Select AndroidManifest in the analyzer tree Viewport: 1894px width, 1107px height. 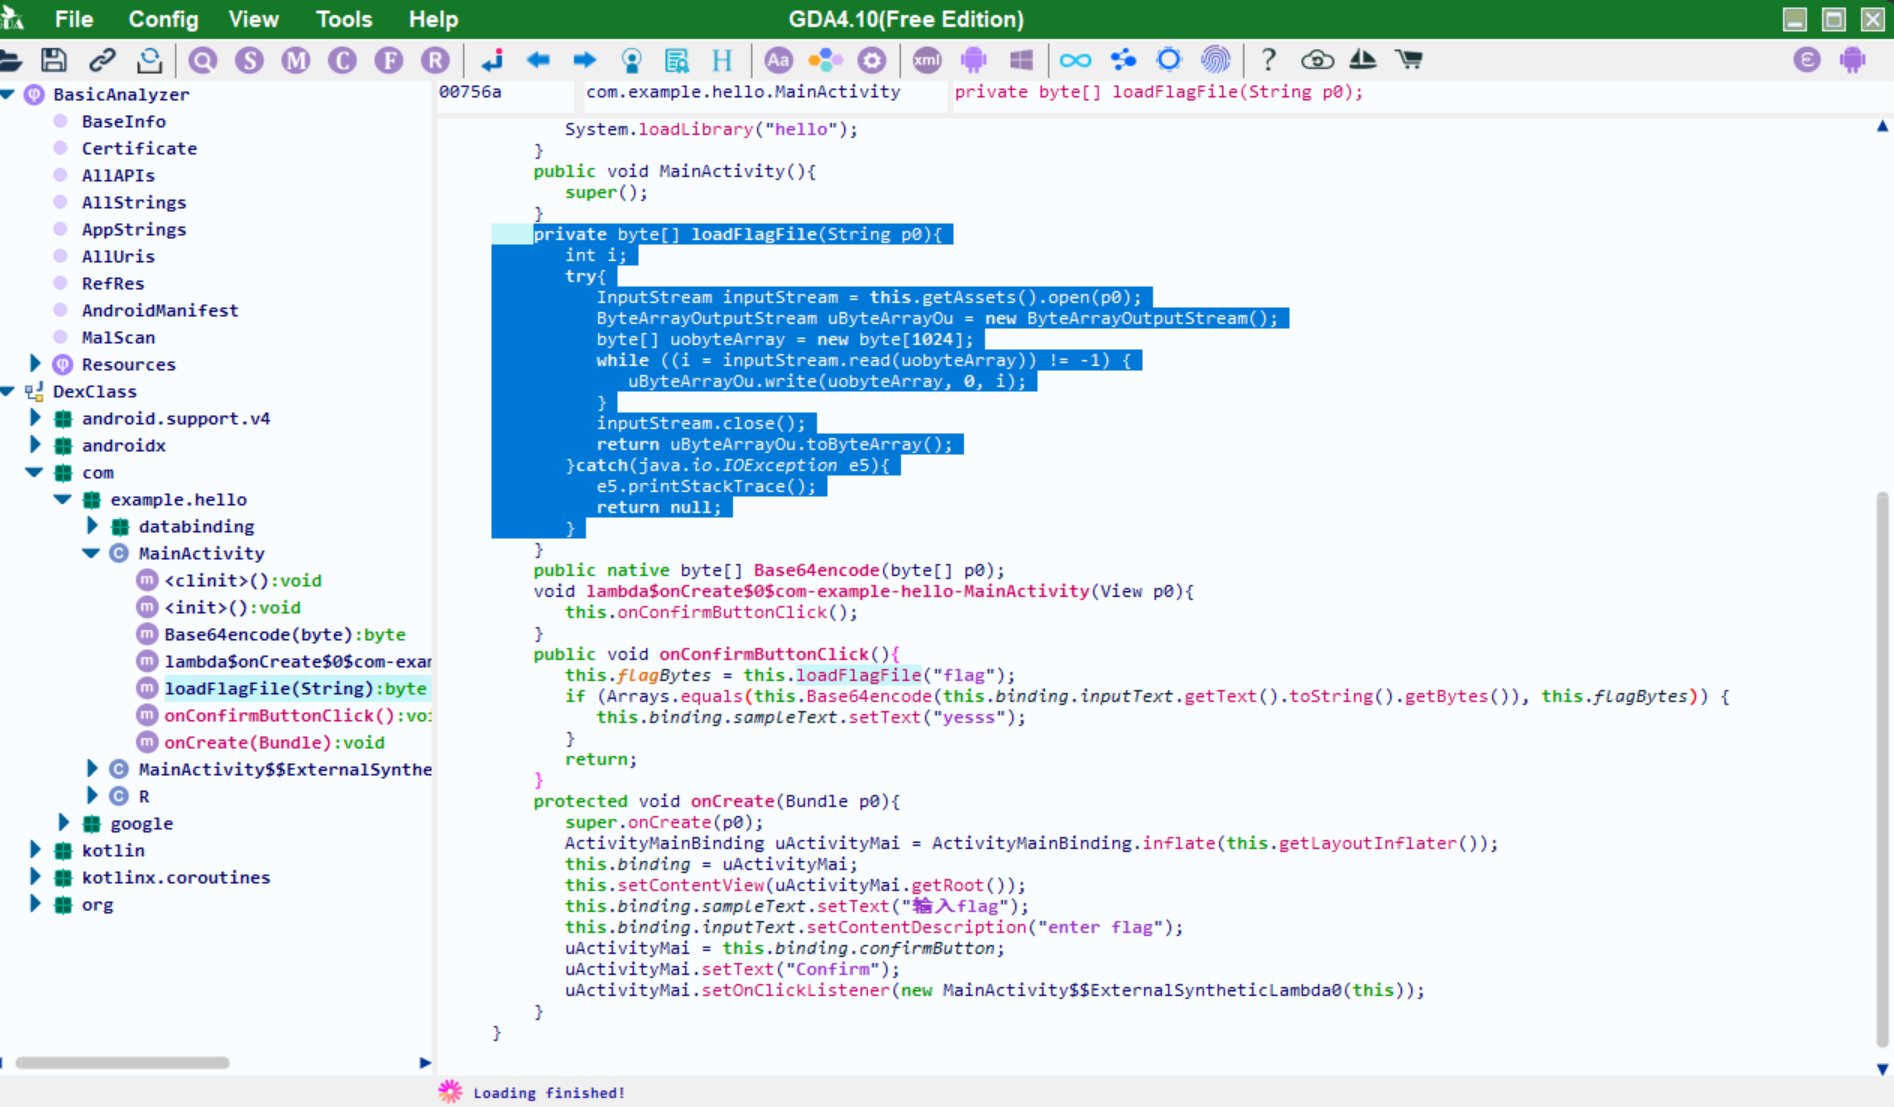[x=160, y=310]
